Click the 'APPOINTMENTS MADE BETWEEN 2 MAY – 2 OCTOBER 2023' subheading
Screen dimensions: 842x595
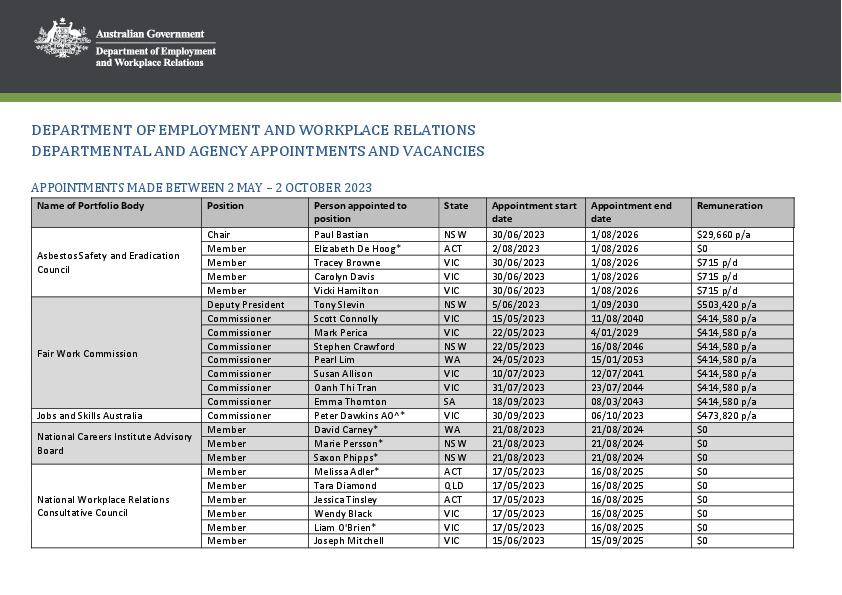(201, 188)
